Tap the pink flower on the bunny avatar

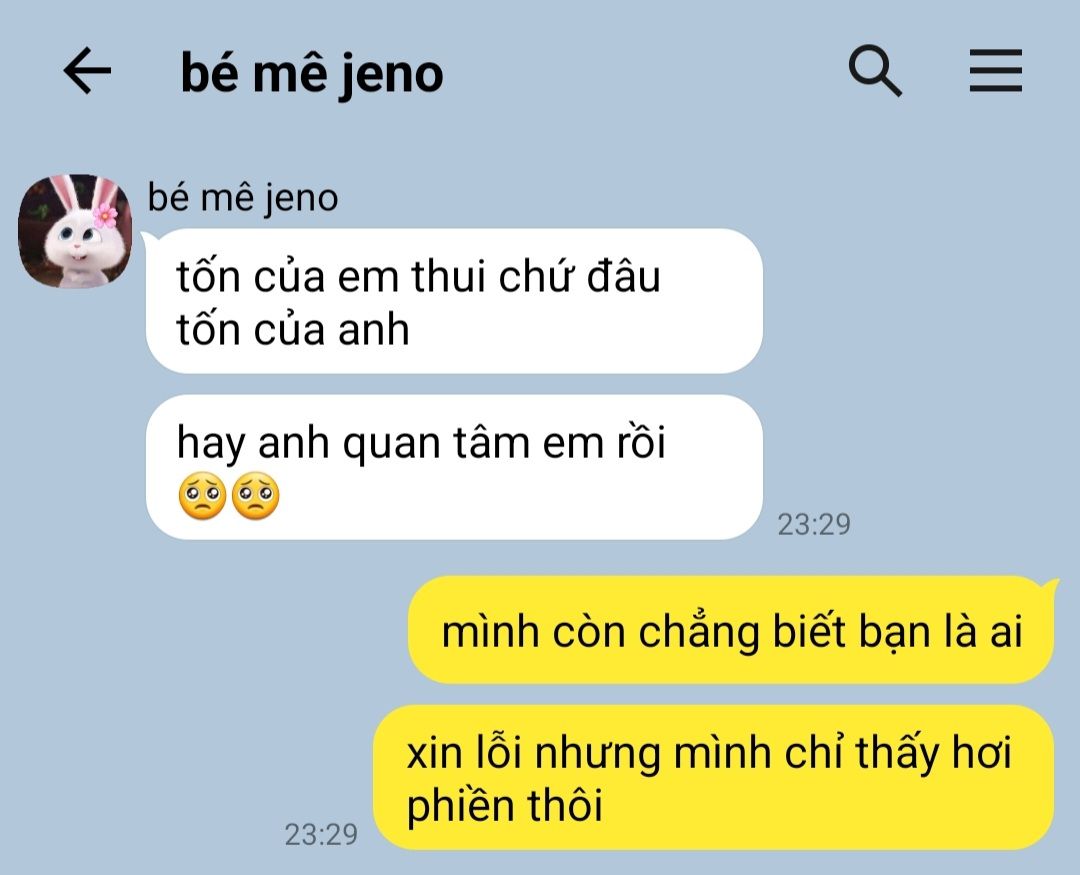[x=105, y=215]
